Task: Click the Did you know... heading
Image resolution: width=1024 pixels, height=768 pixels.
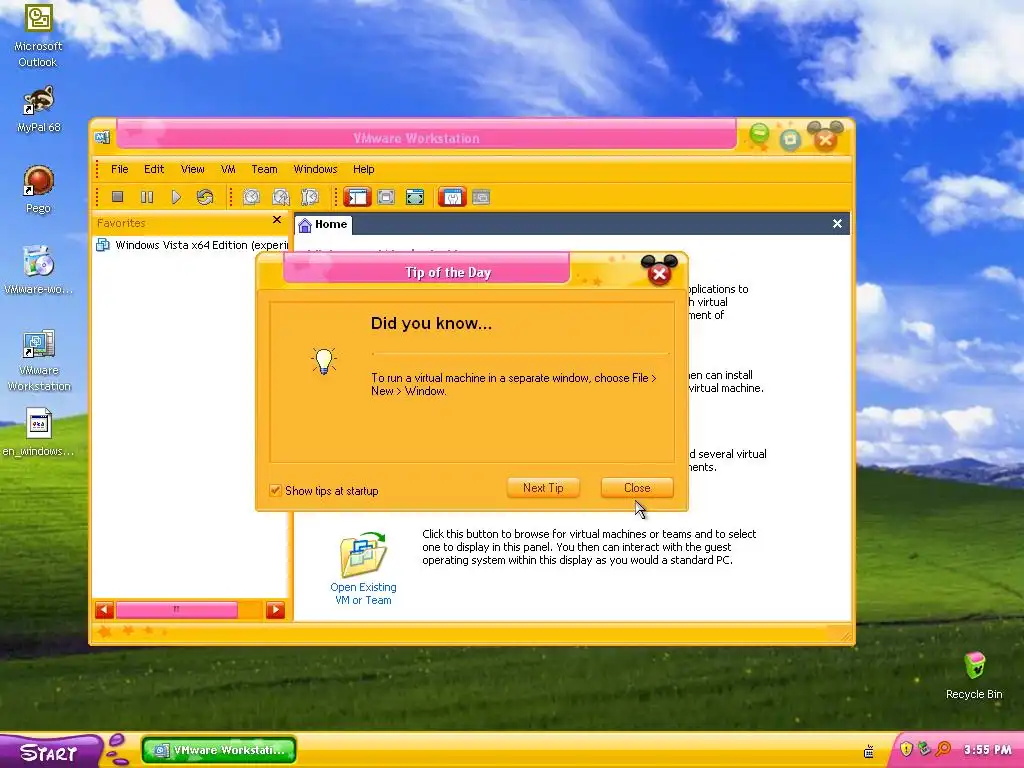Action: (431, 323)
